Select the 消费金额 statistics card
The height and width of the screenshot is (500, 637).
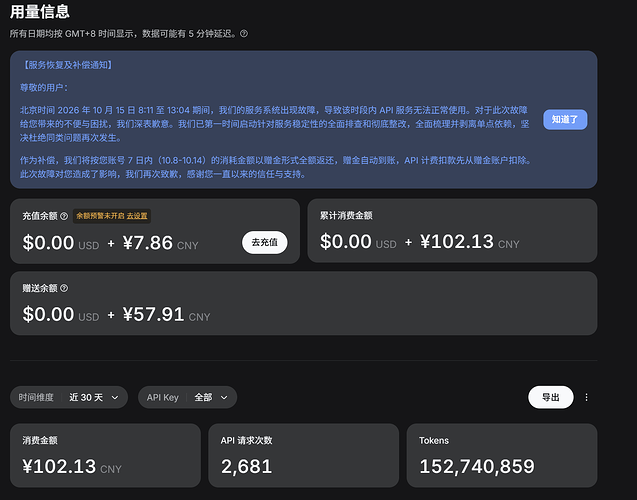coord(105,455)
